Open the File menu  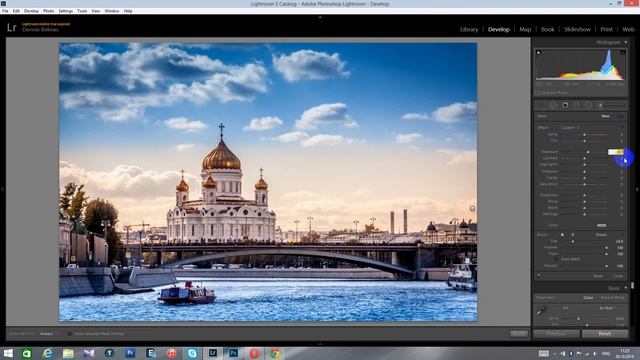point(5,11)
